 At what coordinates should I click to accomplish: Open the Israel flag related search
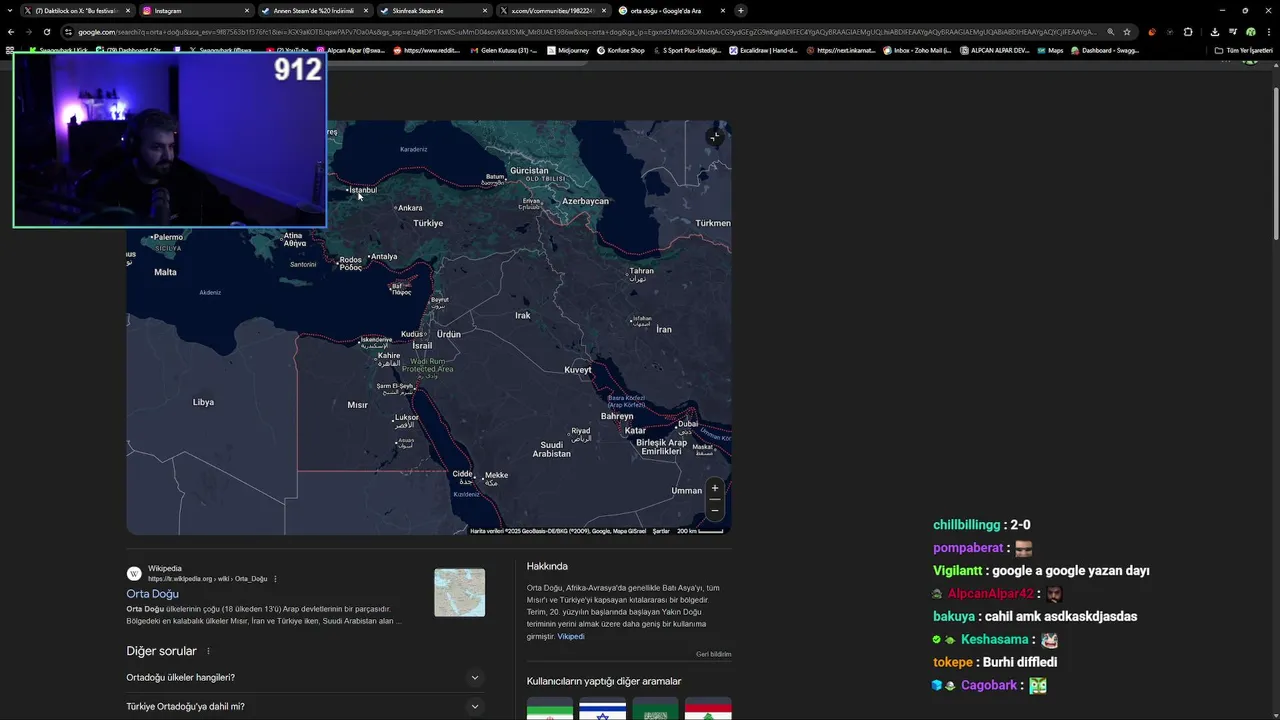tap(603, 708)
